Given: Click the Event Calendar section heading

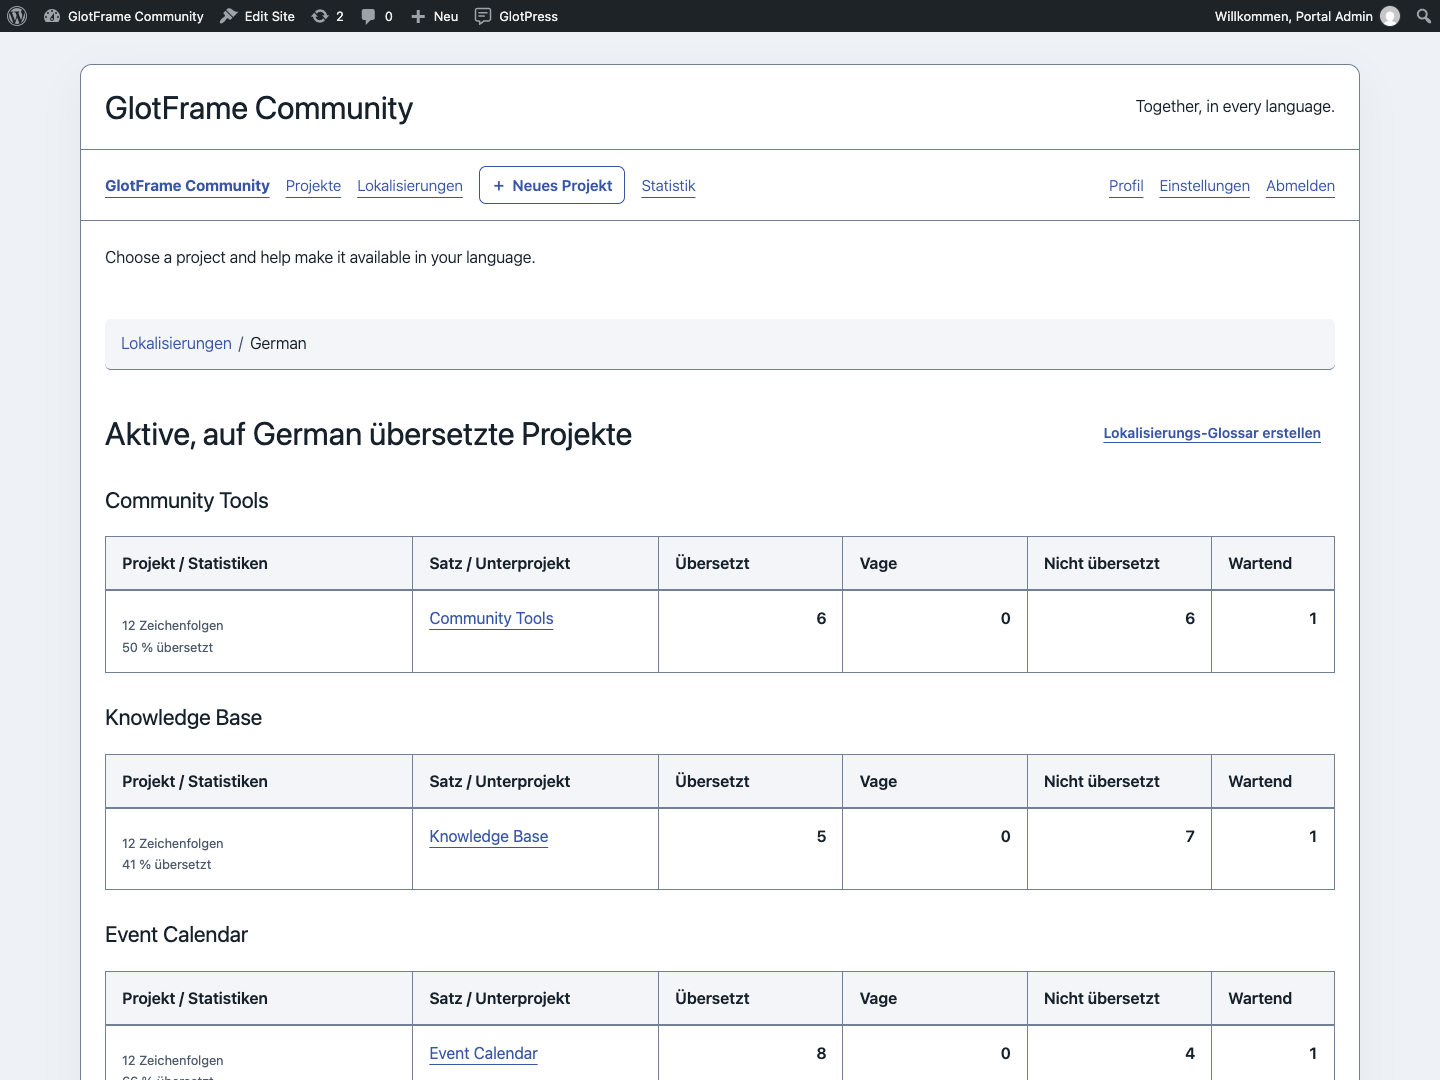Looking at the screenshot, I should (176, 935).
